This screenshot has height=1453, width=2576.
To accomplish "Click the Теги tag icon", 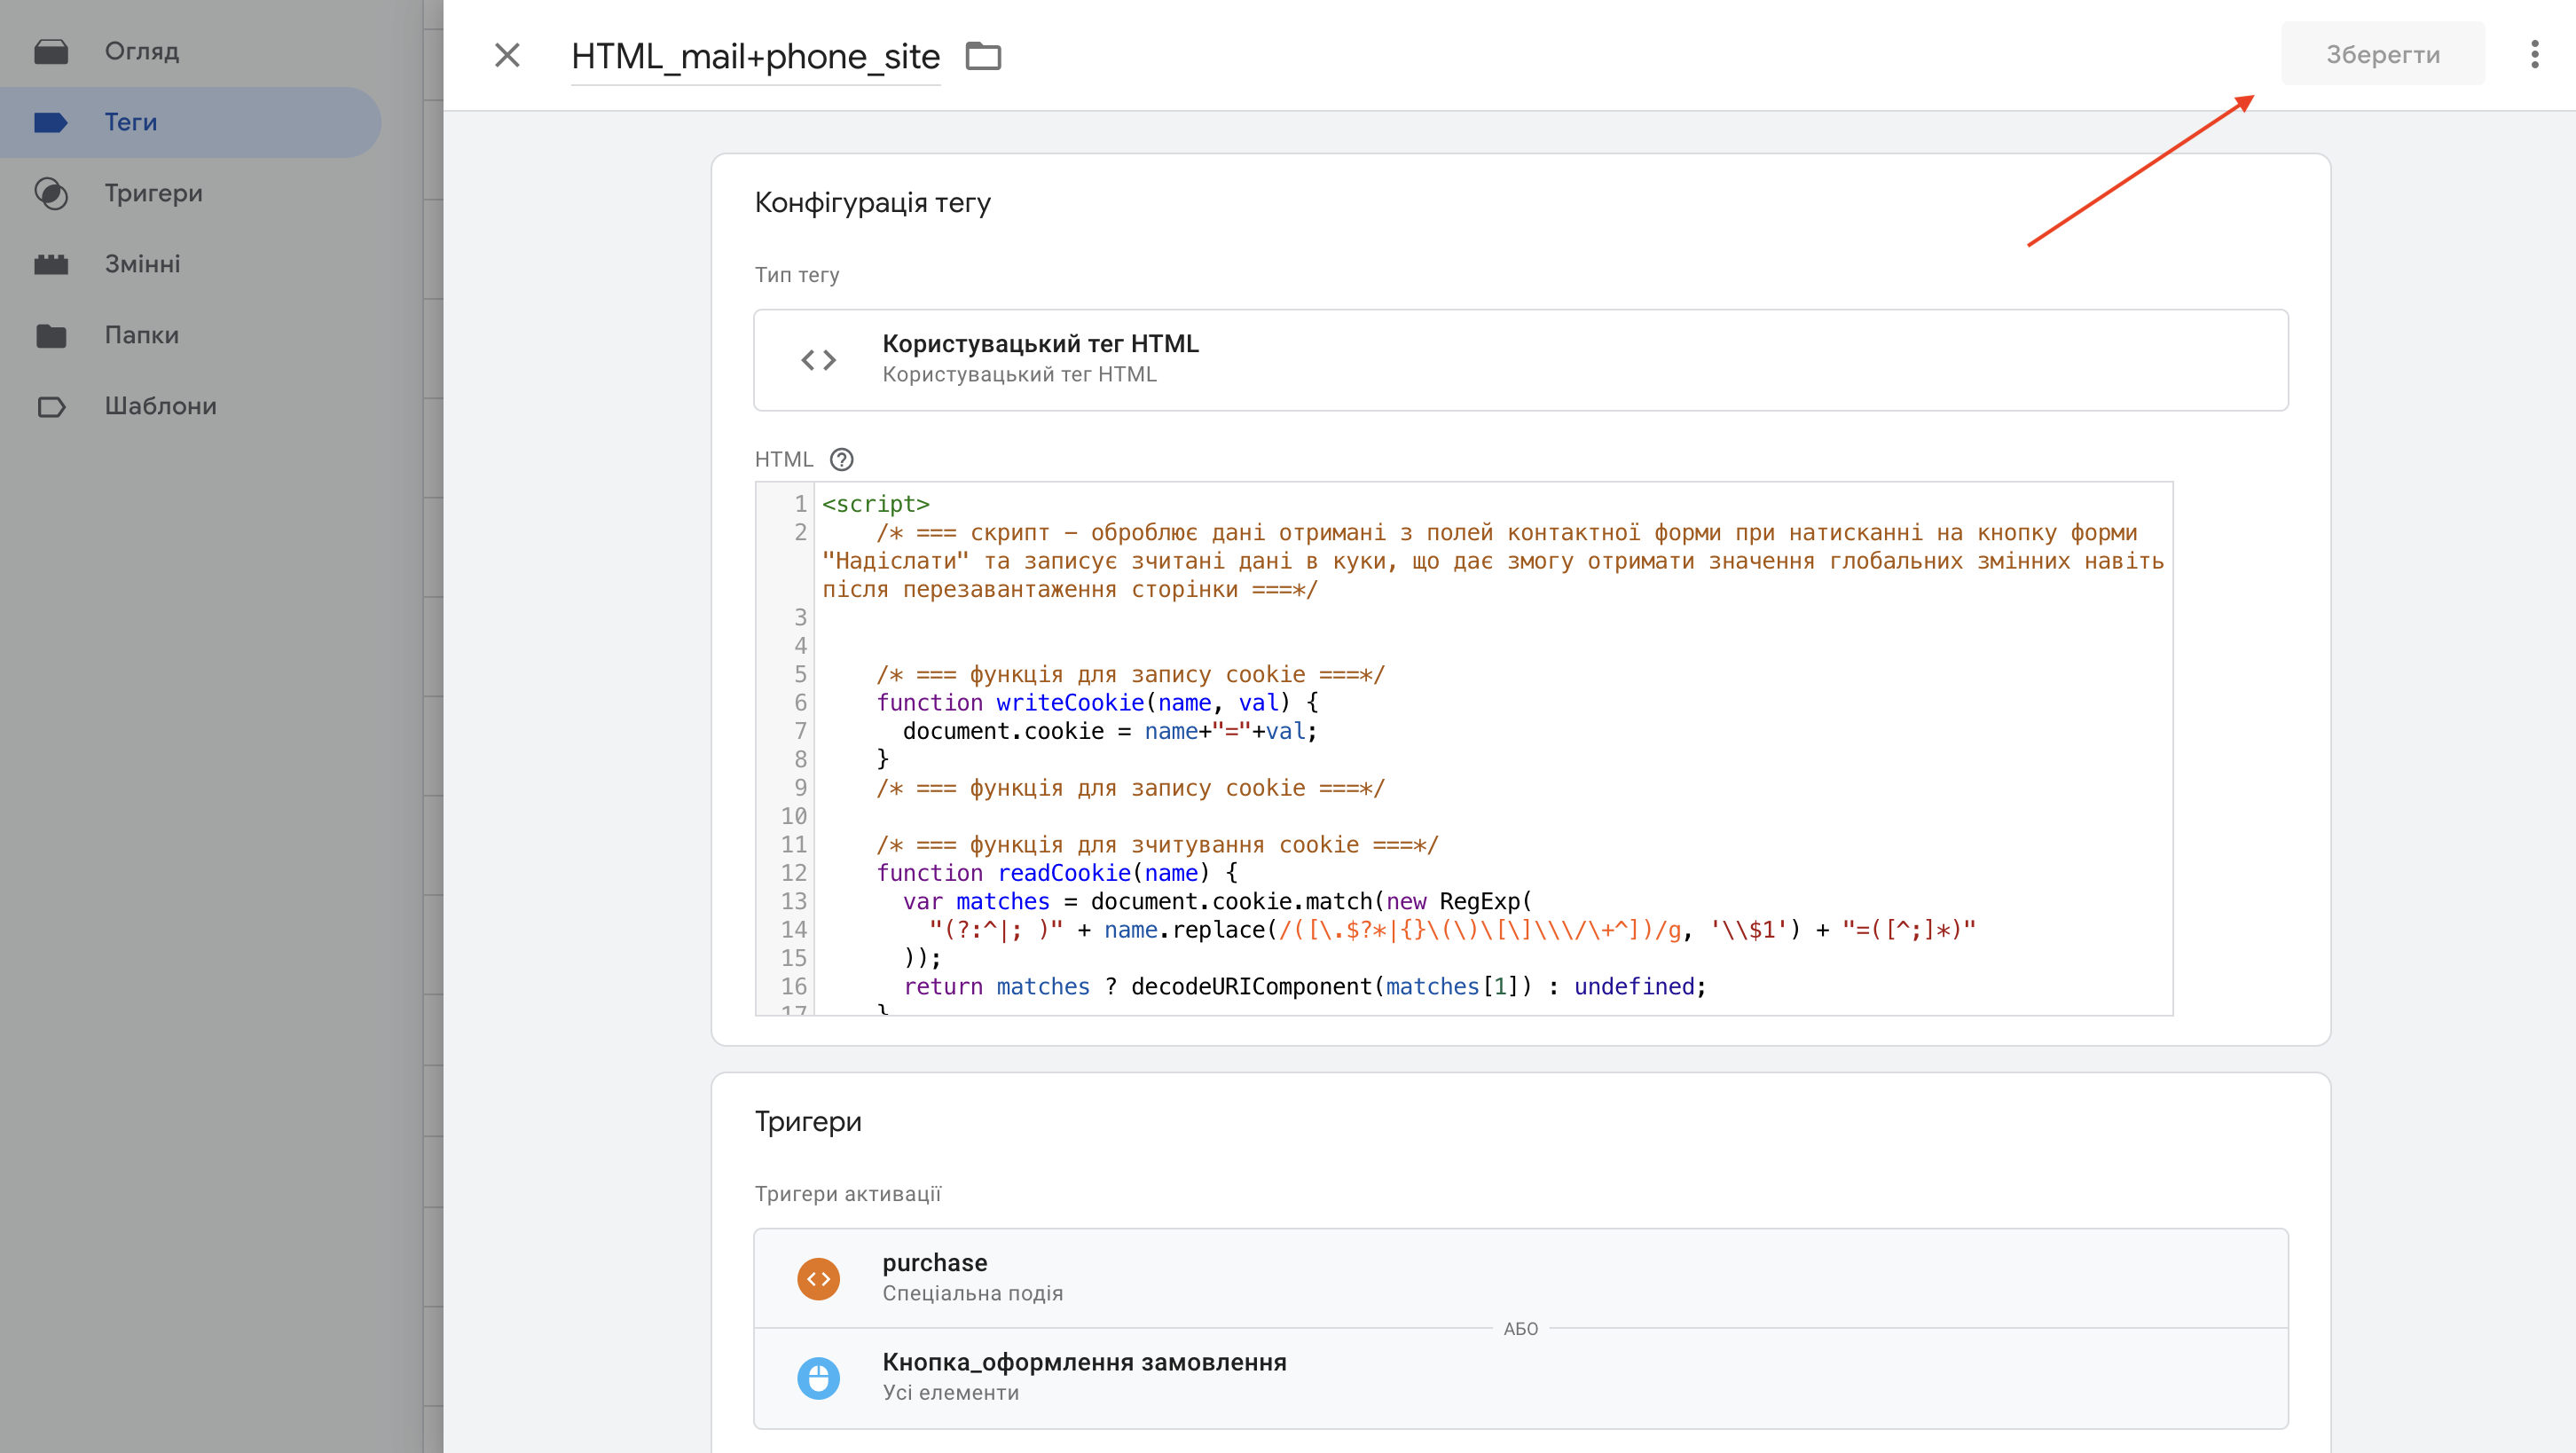I will click(51, 122).
